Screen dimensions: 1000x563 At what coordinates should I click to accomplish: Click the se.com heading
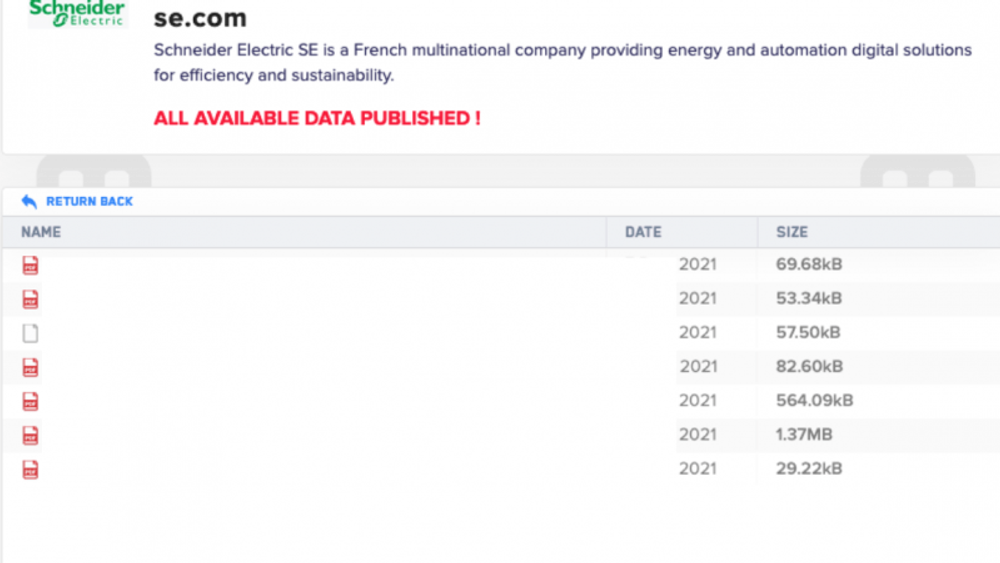[x=200, y=18]
